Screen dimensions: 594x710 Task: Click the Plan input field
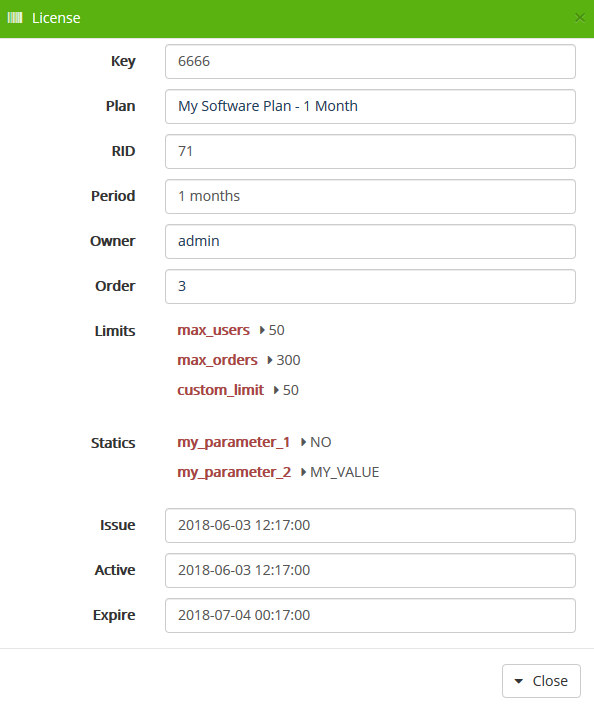370,106
